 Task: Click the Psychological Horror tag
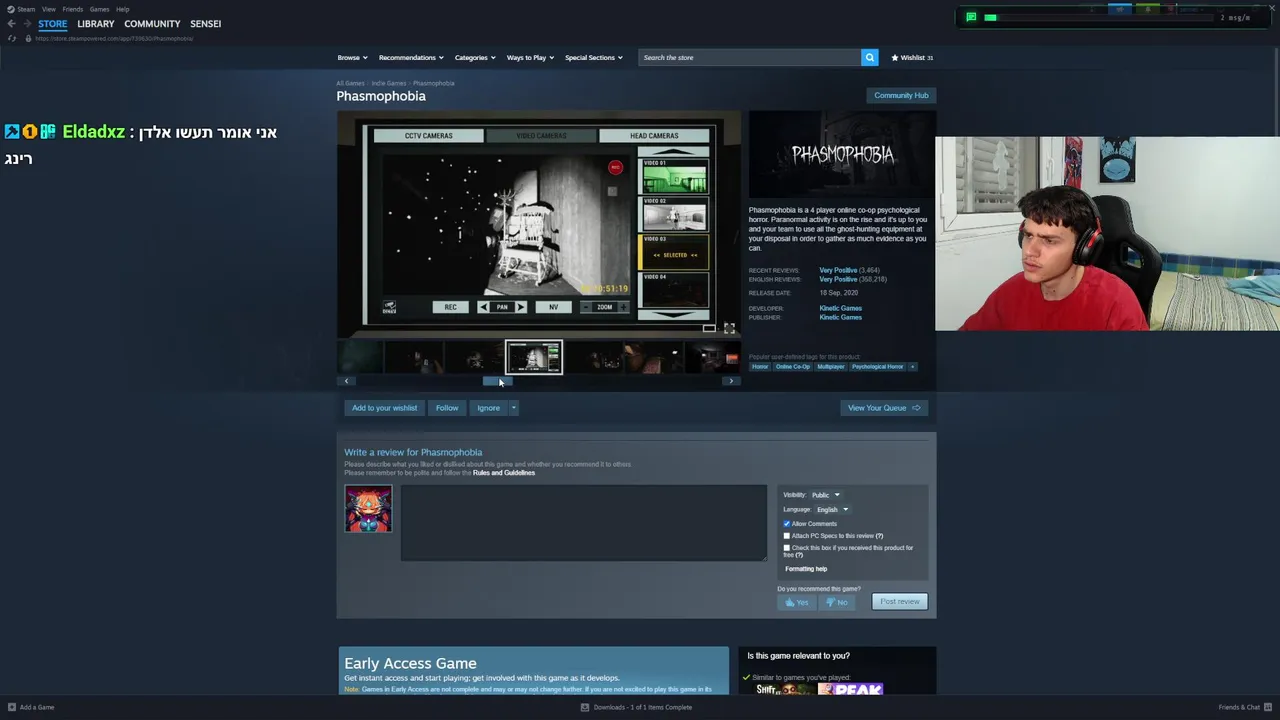point(877,367)
